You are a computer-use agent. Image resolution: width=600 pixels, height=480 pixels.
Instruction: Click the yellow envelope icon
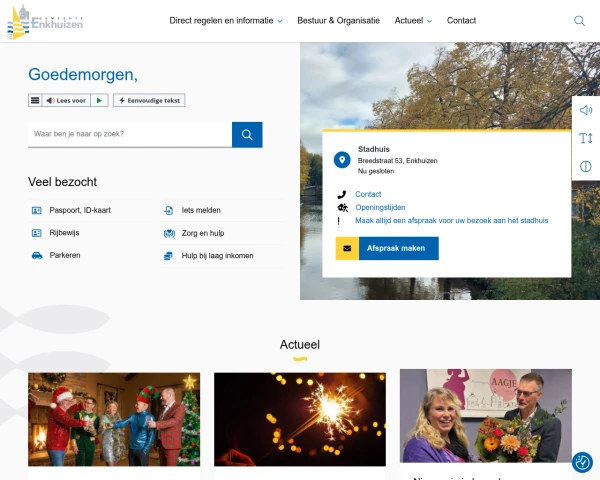[347, 248]
